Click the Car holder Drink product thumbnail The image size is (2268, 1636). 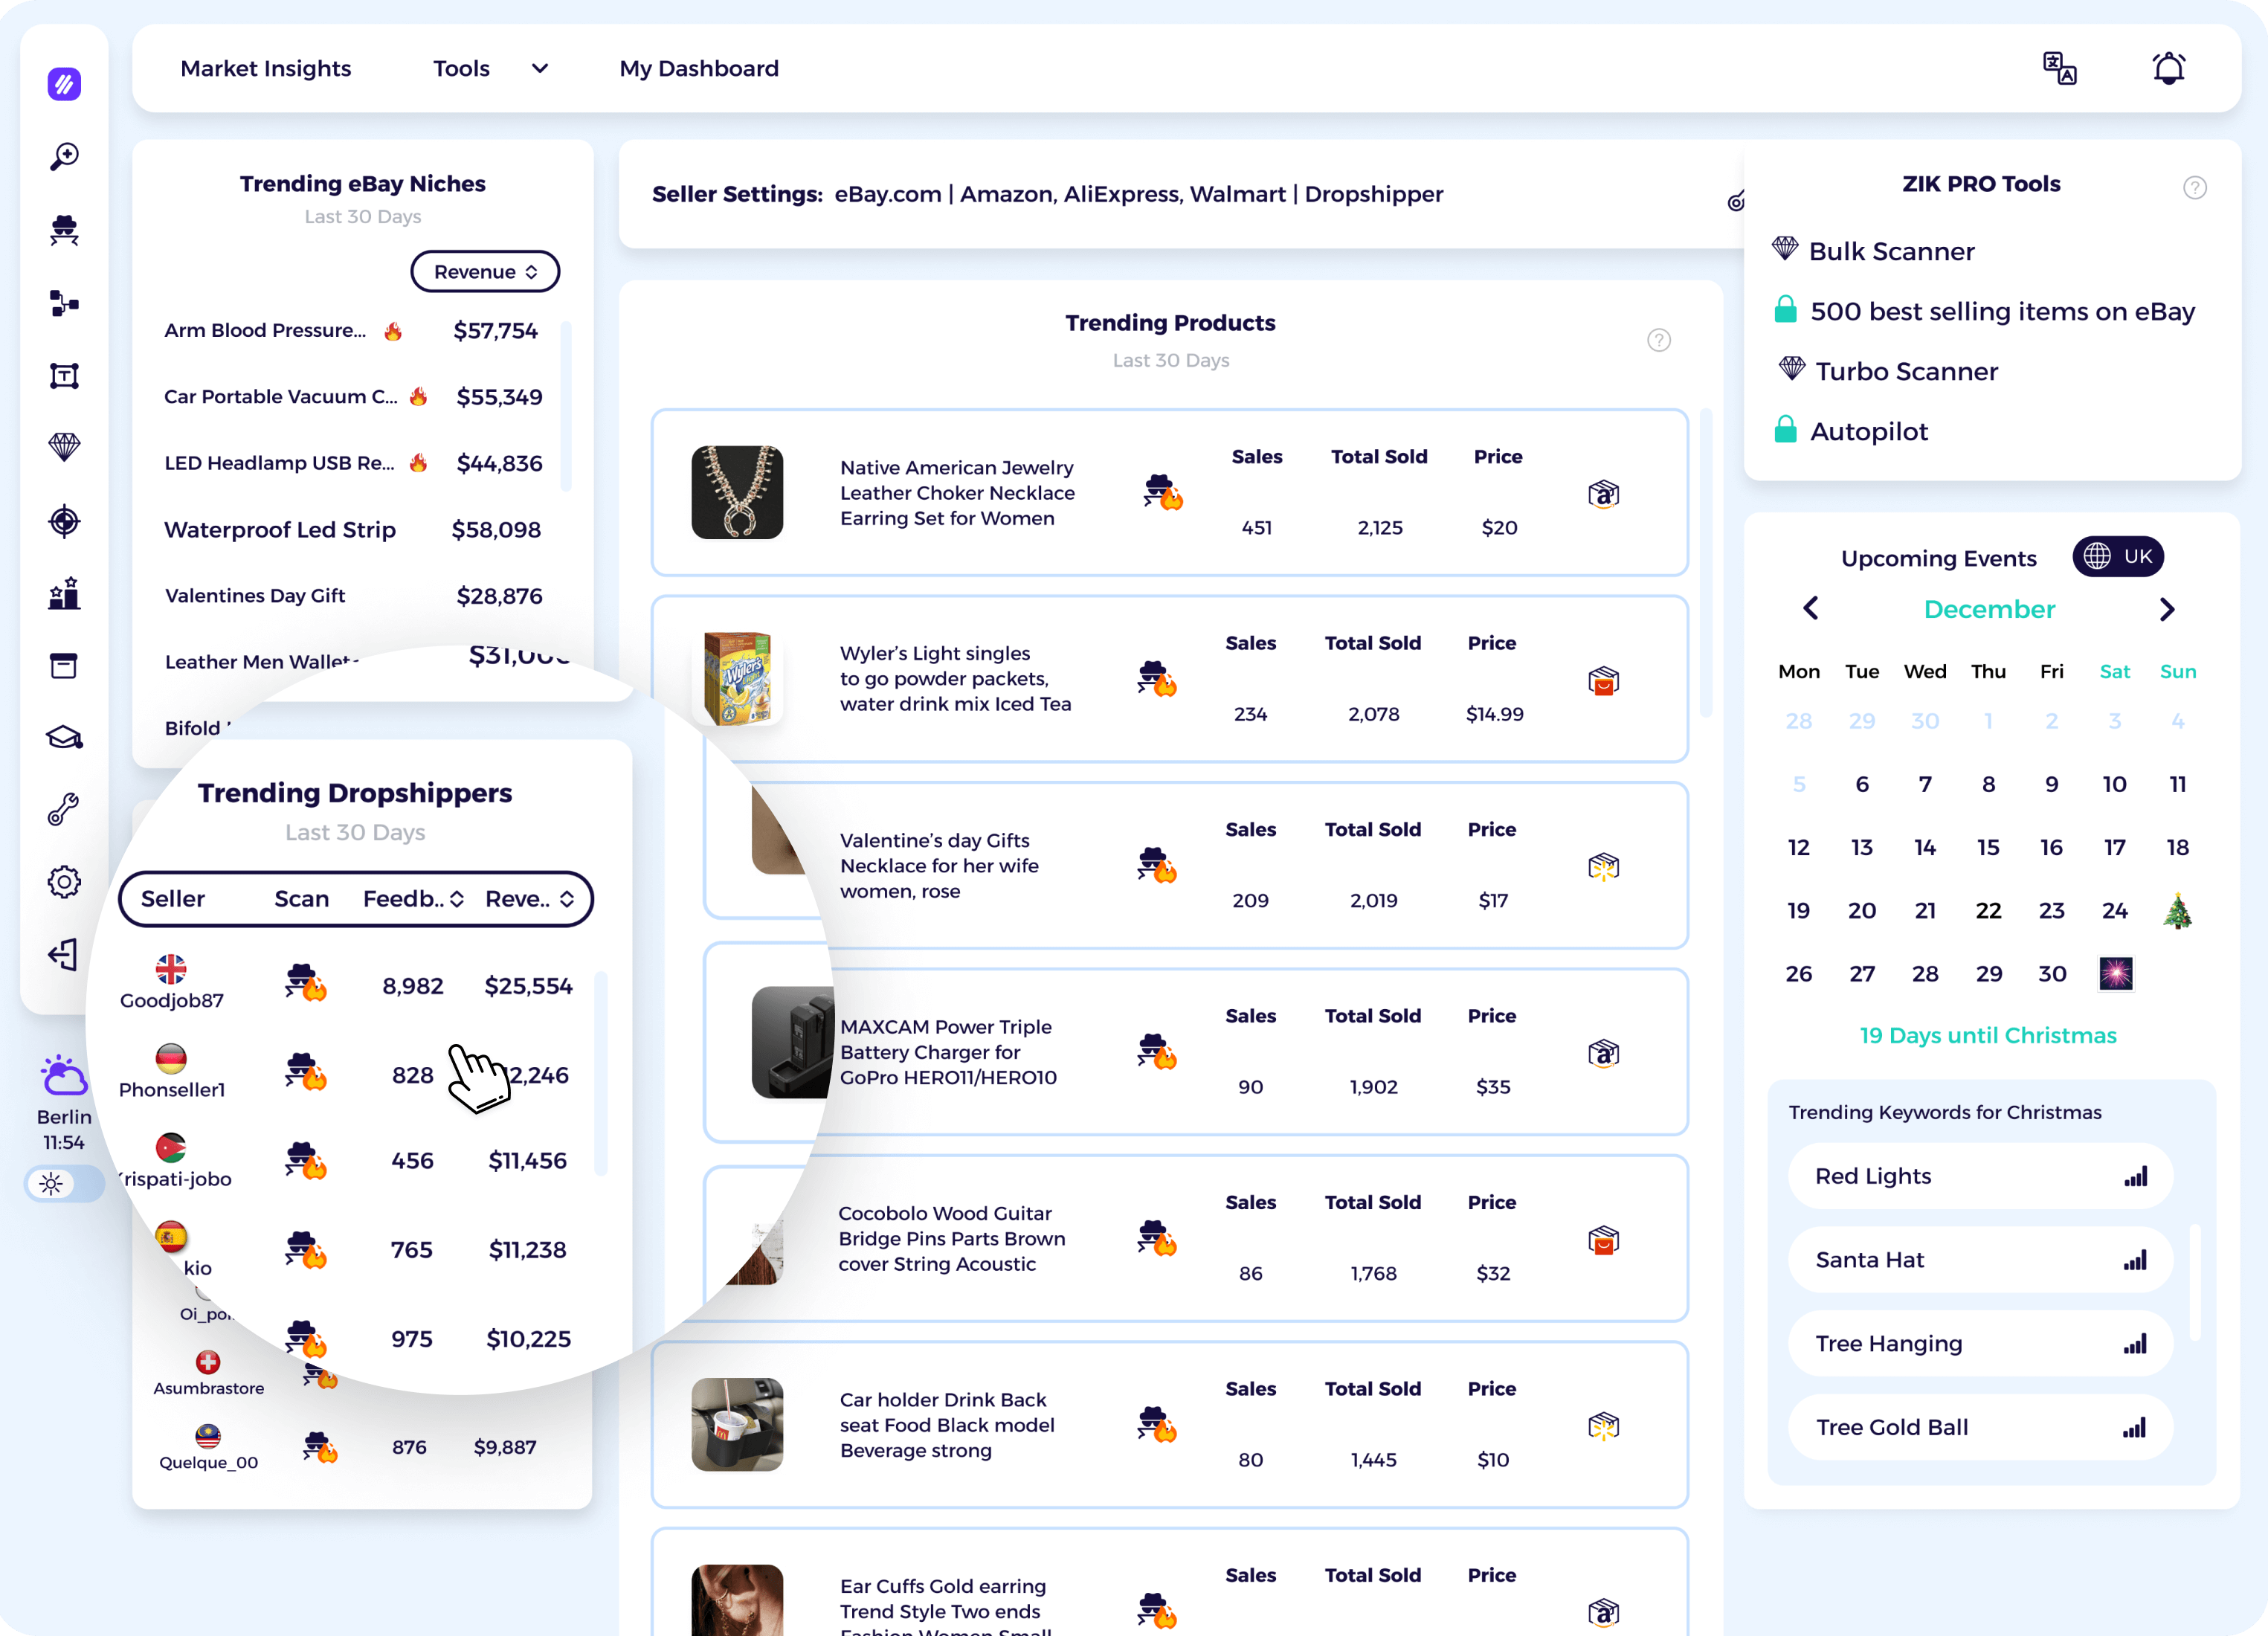click(737, 1424)
